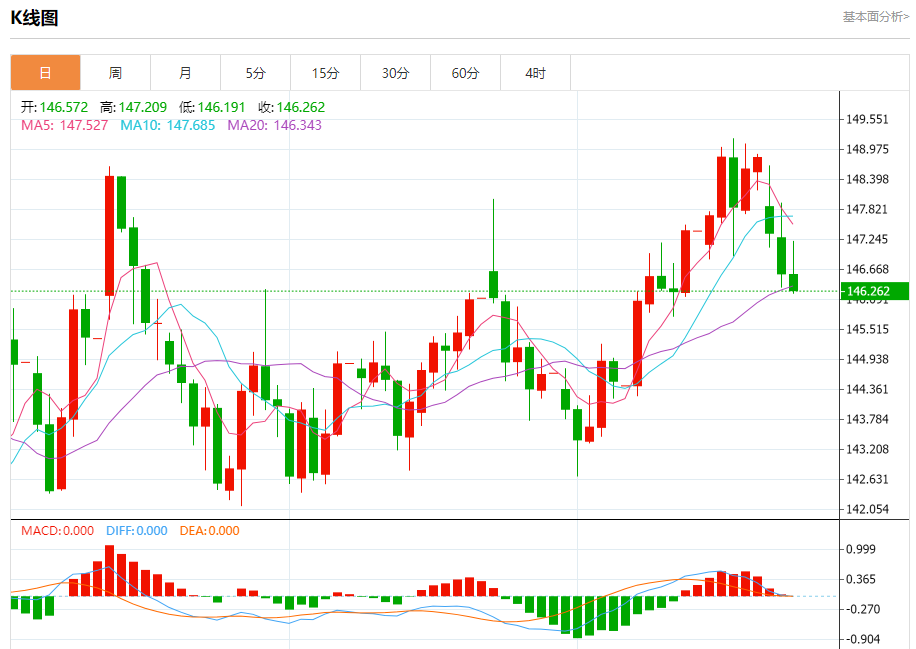916x649 pixels.
Task: Click the MACD:0.000 indicator label
Action: 57,531
